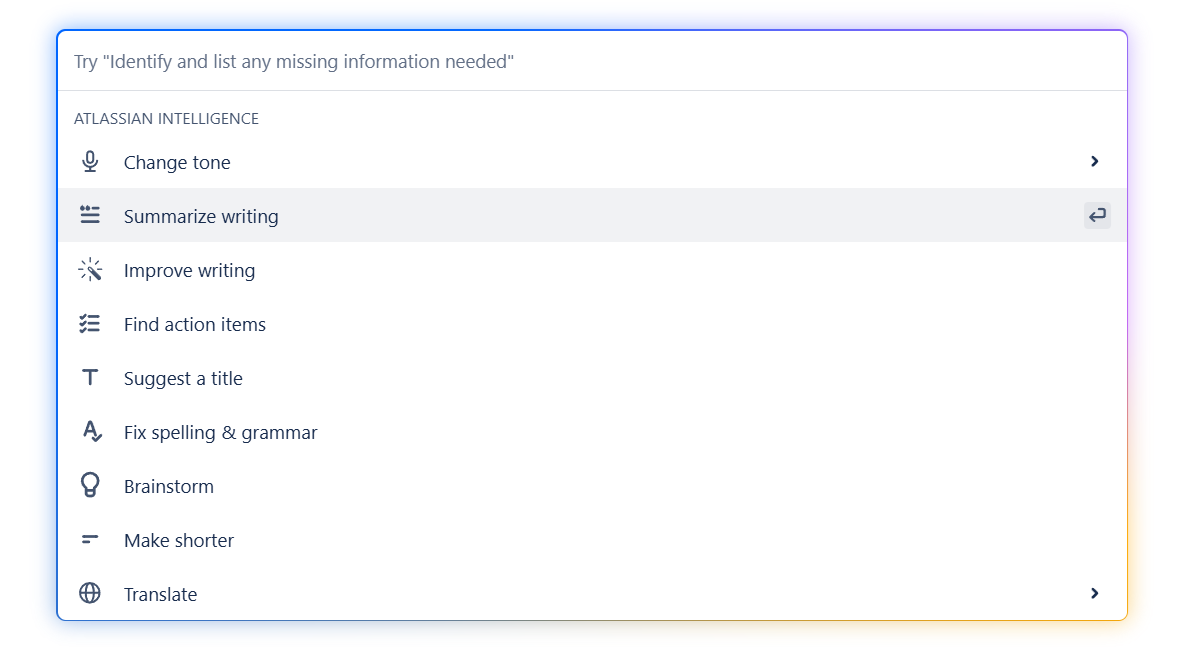
Task: Click the spelling check A icon
Action: 91,432
